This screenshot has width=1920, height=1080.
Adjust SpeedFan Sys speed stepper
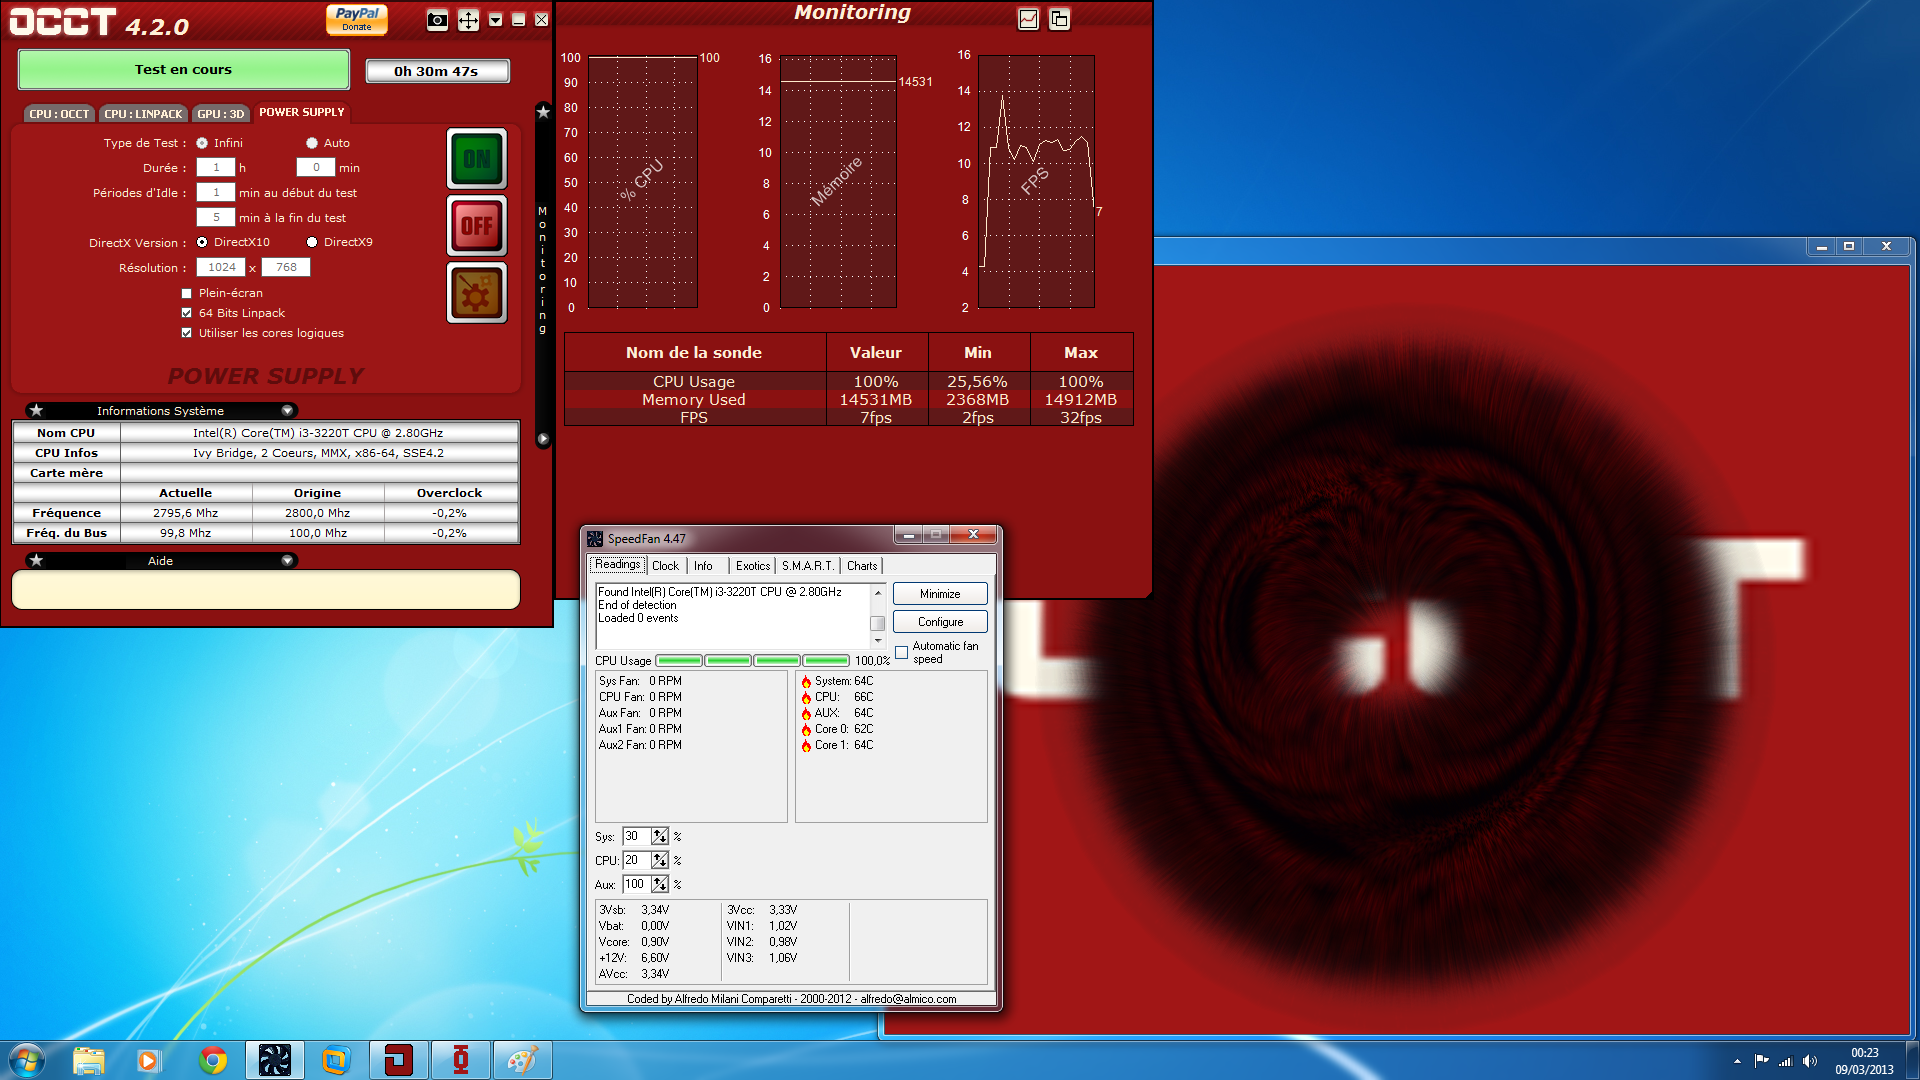pyautogui.click(x=660, y=837)
